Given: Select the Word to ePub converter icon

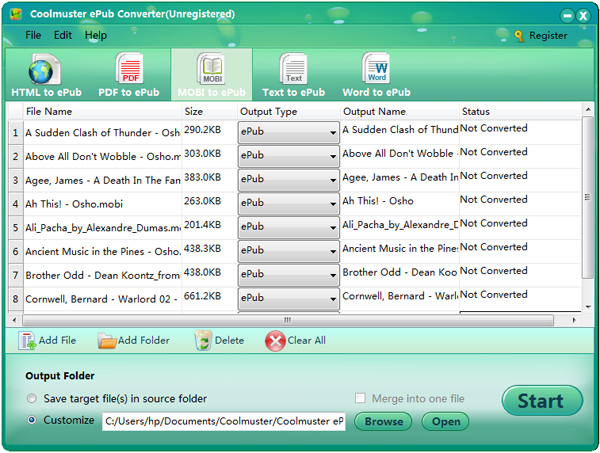Looking at the screenshot, I should click(376, 69).
